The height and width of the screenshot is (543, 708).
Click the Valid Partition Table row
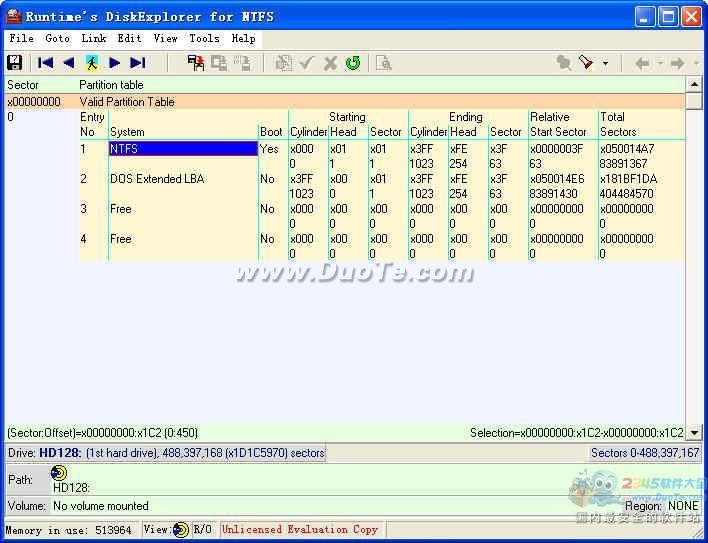click(345, 102)
